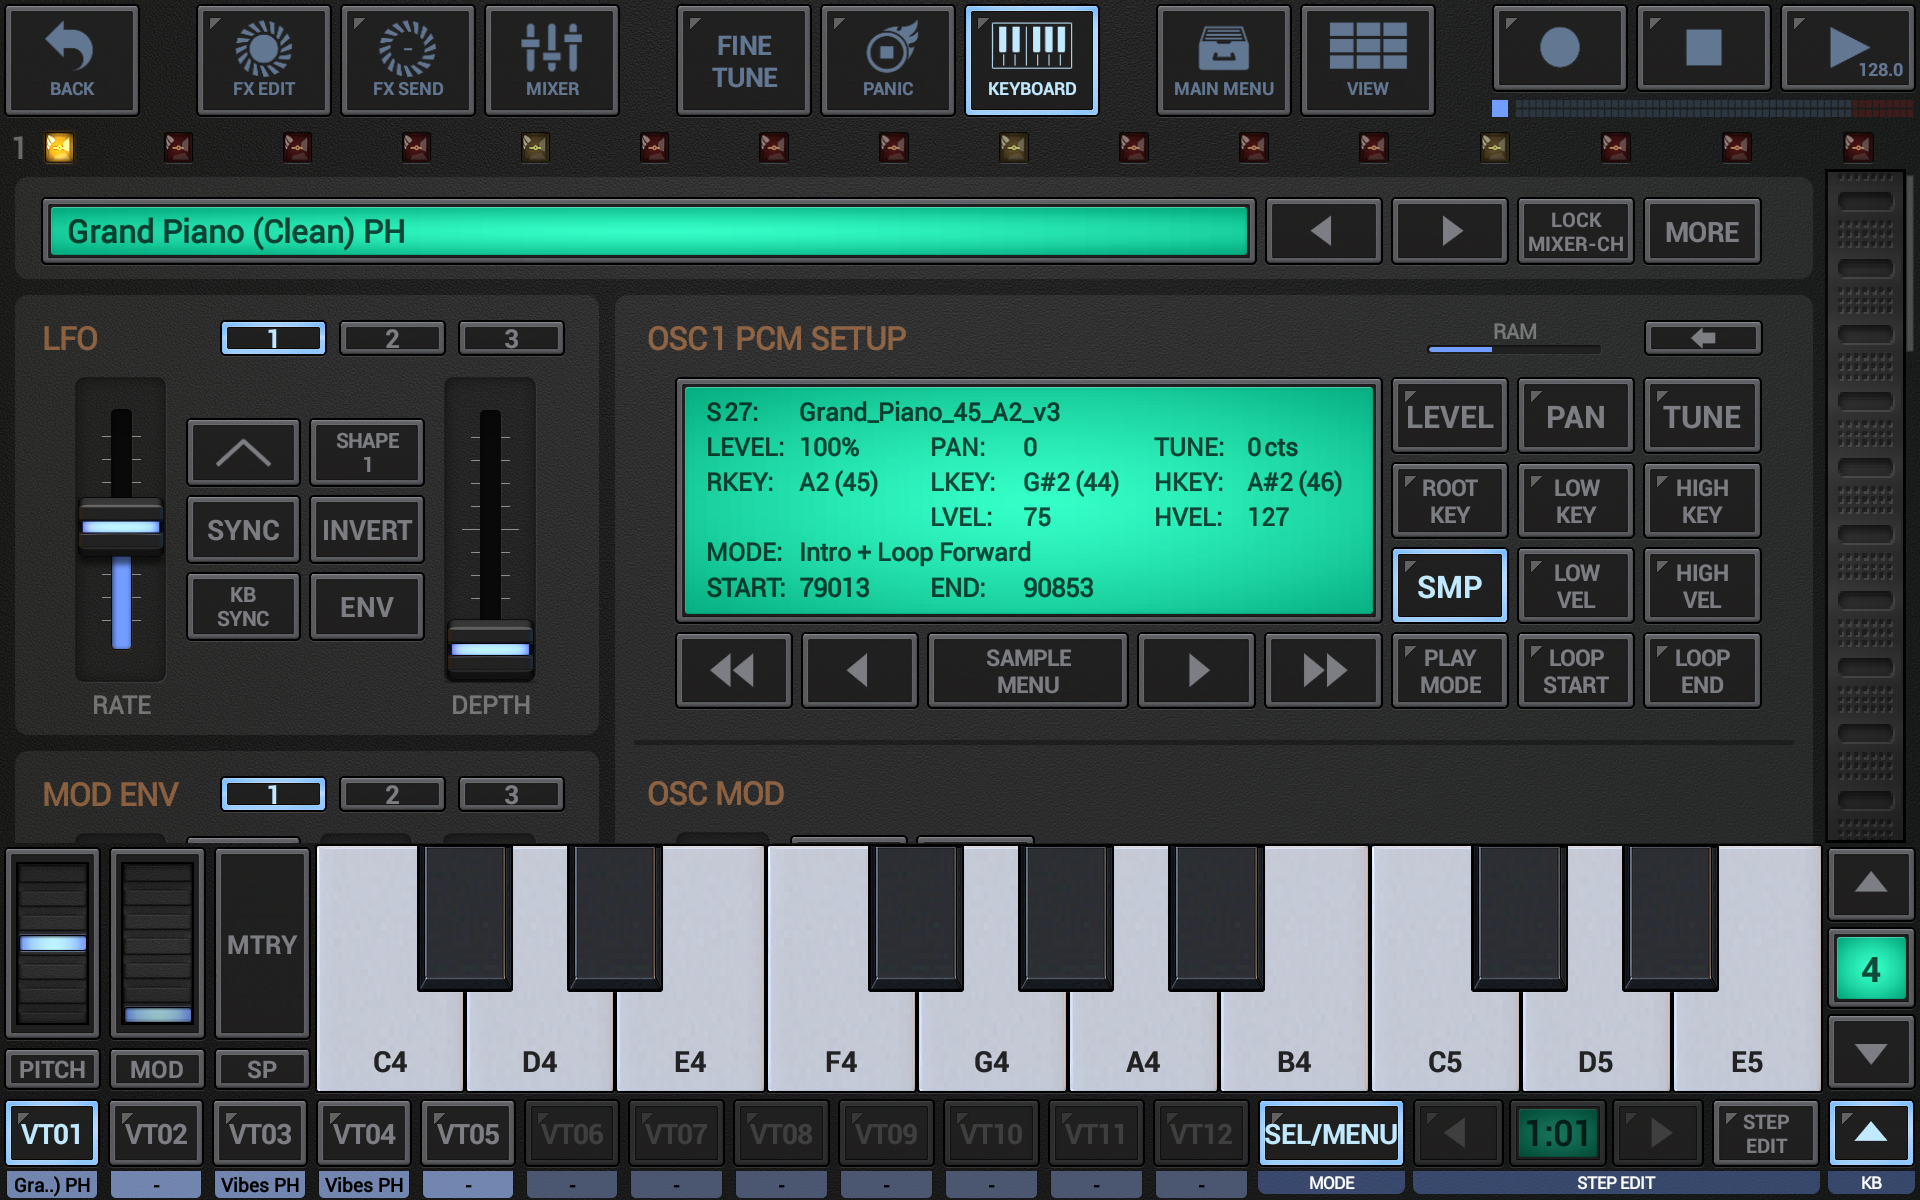Open the VIEW selector grid
The height and width of the screenshot is (1200, 1920).
pyautogui.click(x=1366, y=60)
